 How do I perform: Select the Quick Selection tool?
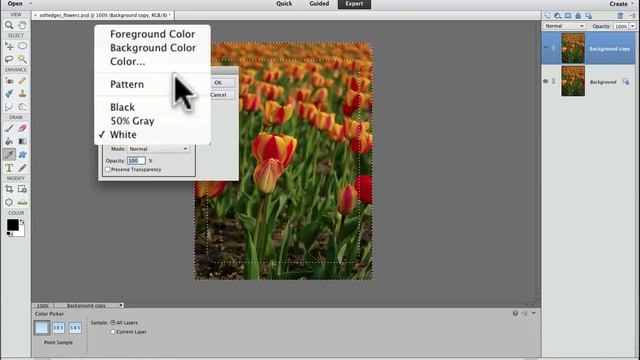(x=22, y=59)
